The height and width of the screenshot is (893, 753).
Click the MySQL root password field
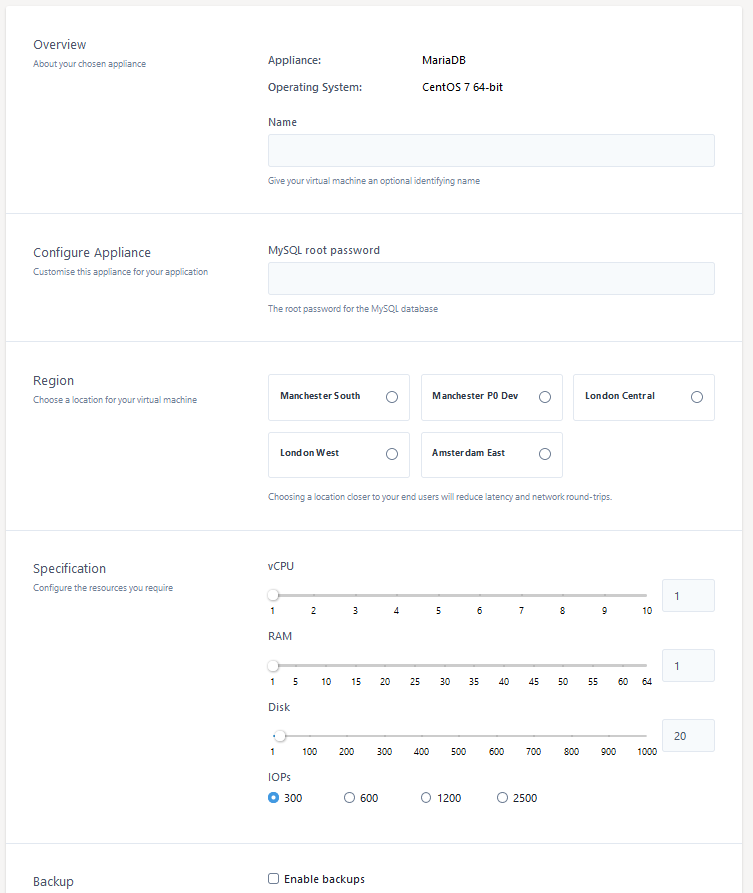[490, 278]
